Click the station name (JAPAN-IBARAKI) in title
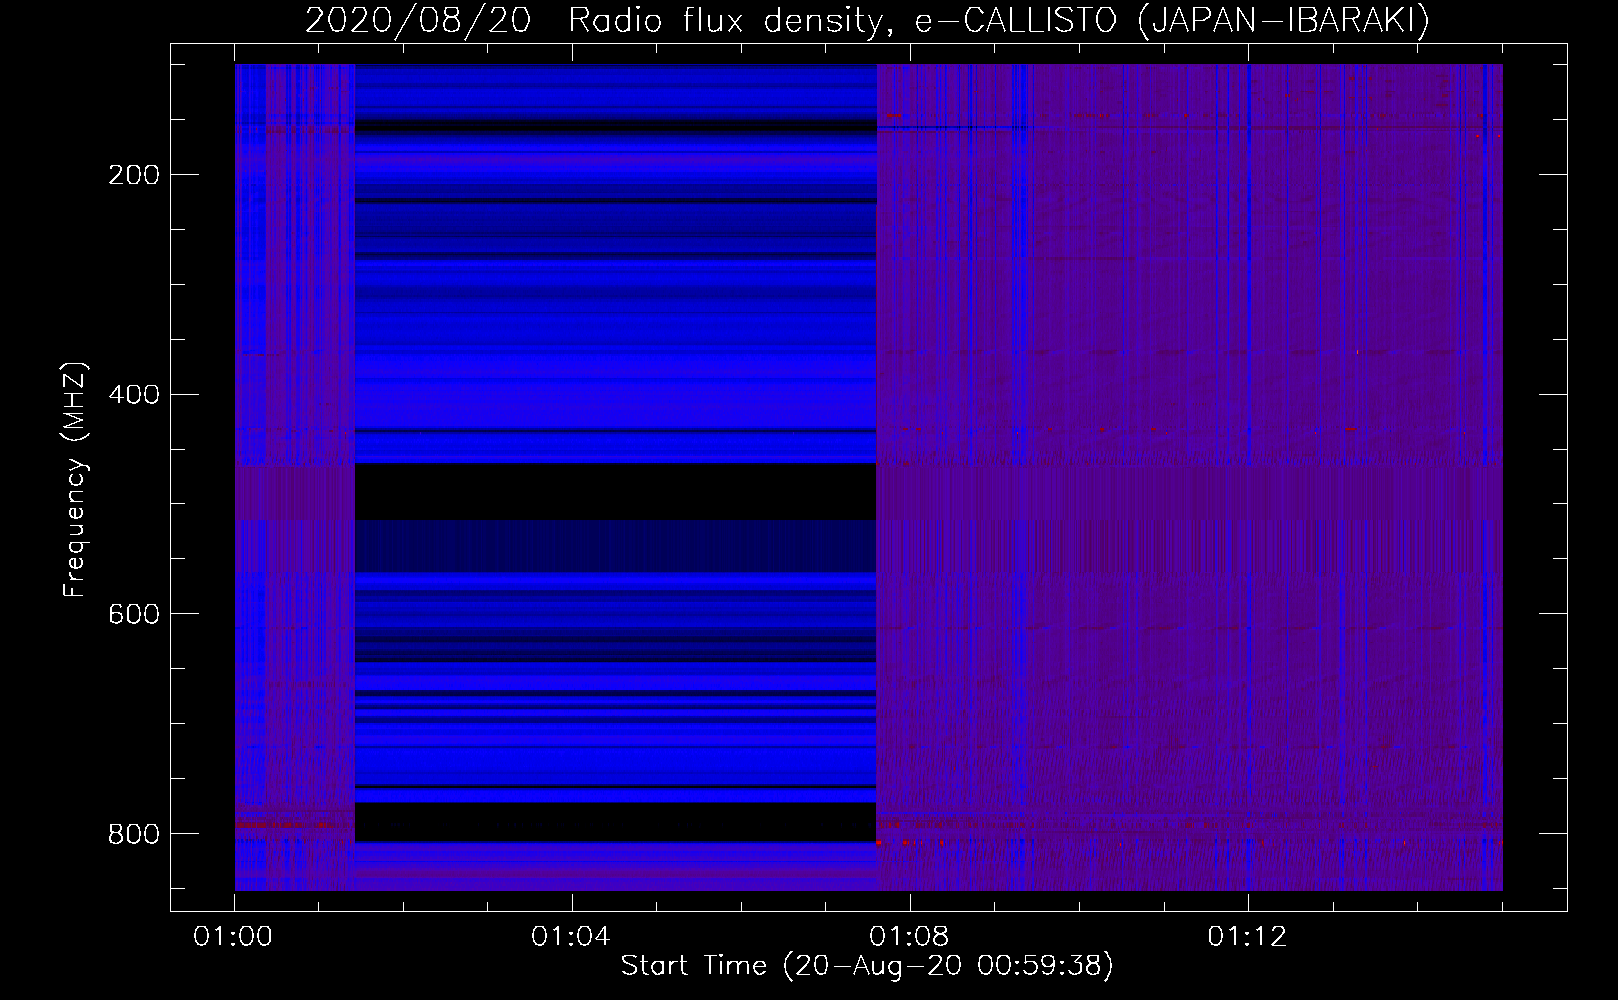Viewport: 1618px width, 1000px height. tap(1283, 21)
